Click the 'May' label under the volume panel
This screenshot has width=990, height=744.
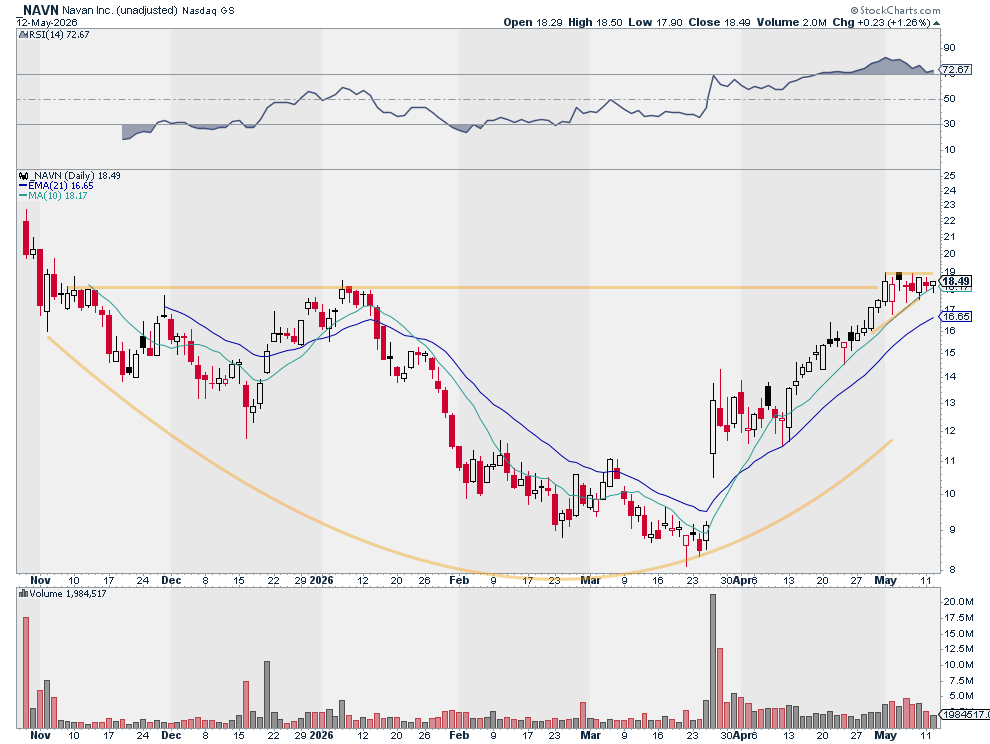[885, 735]
